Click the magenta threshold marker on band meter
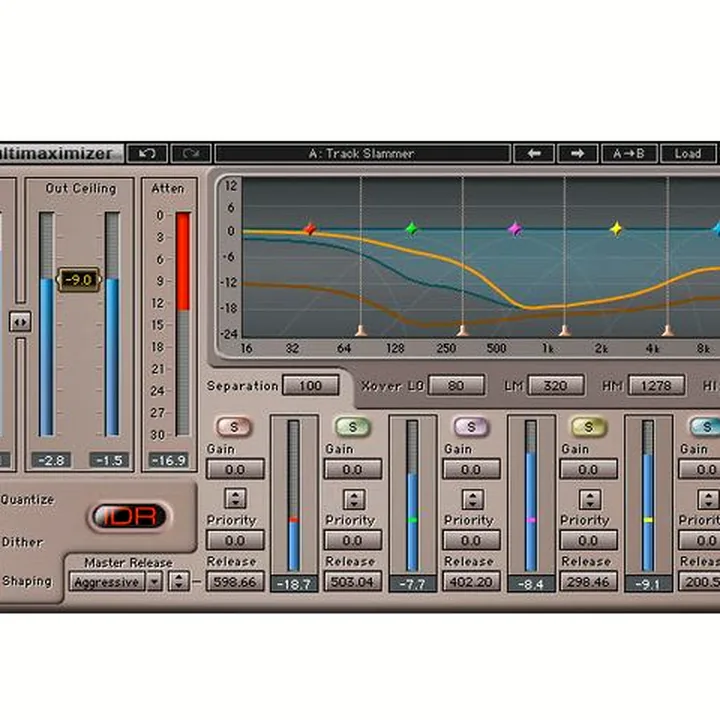 [x=531, y=520]
